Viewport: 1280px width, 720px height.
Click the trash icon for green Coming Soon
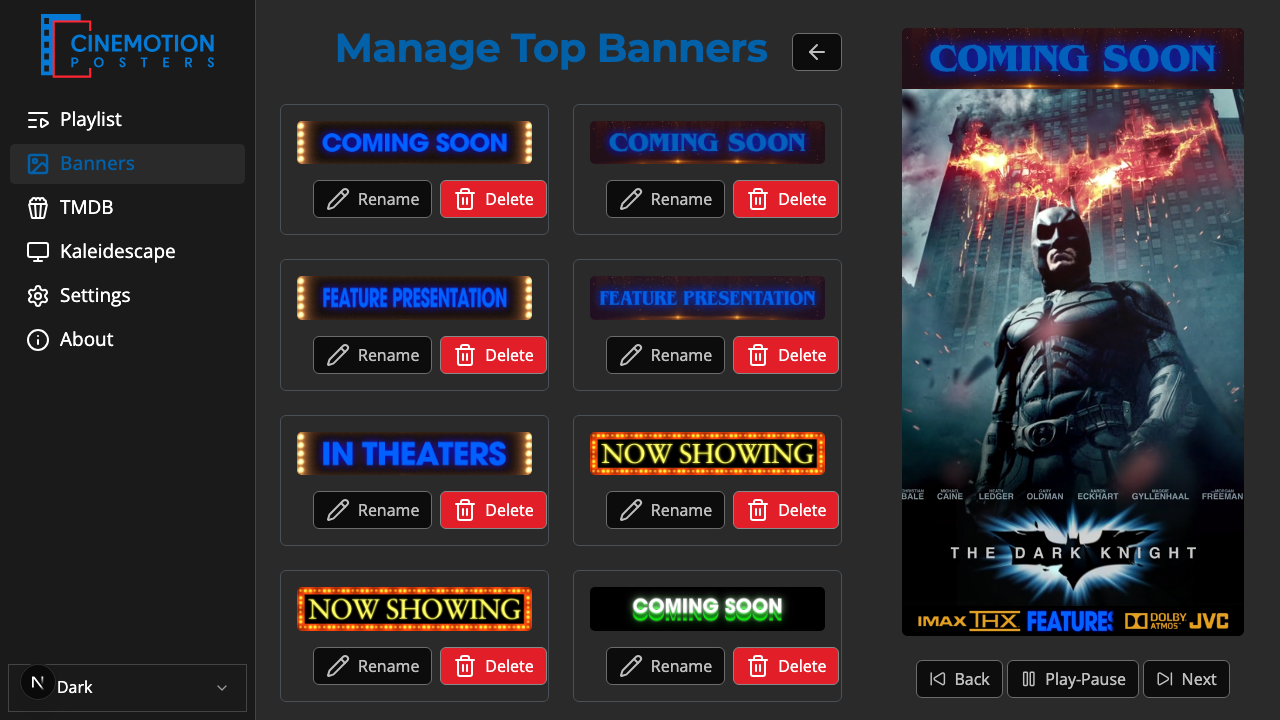pyautogui.click(x=758, y=666)
